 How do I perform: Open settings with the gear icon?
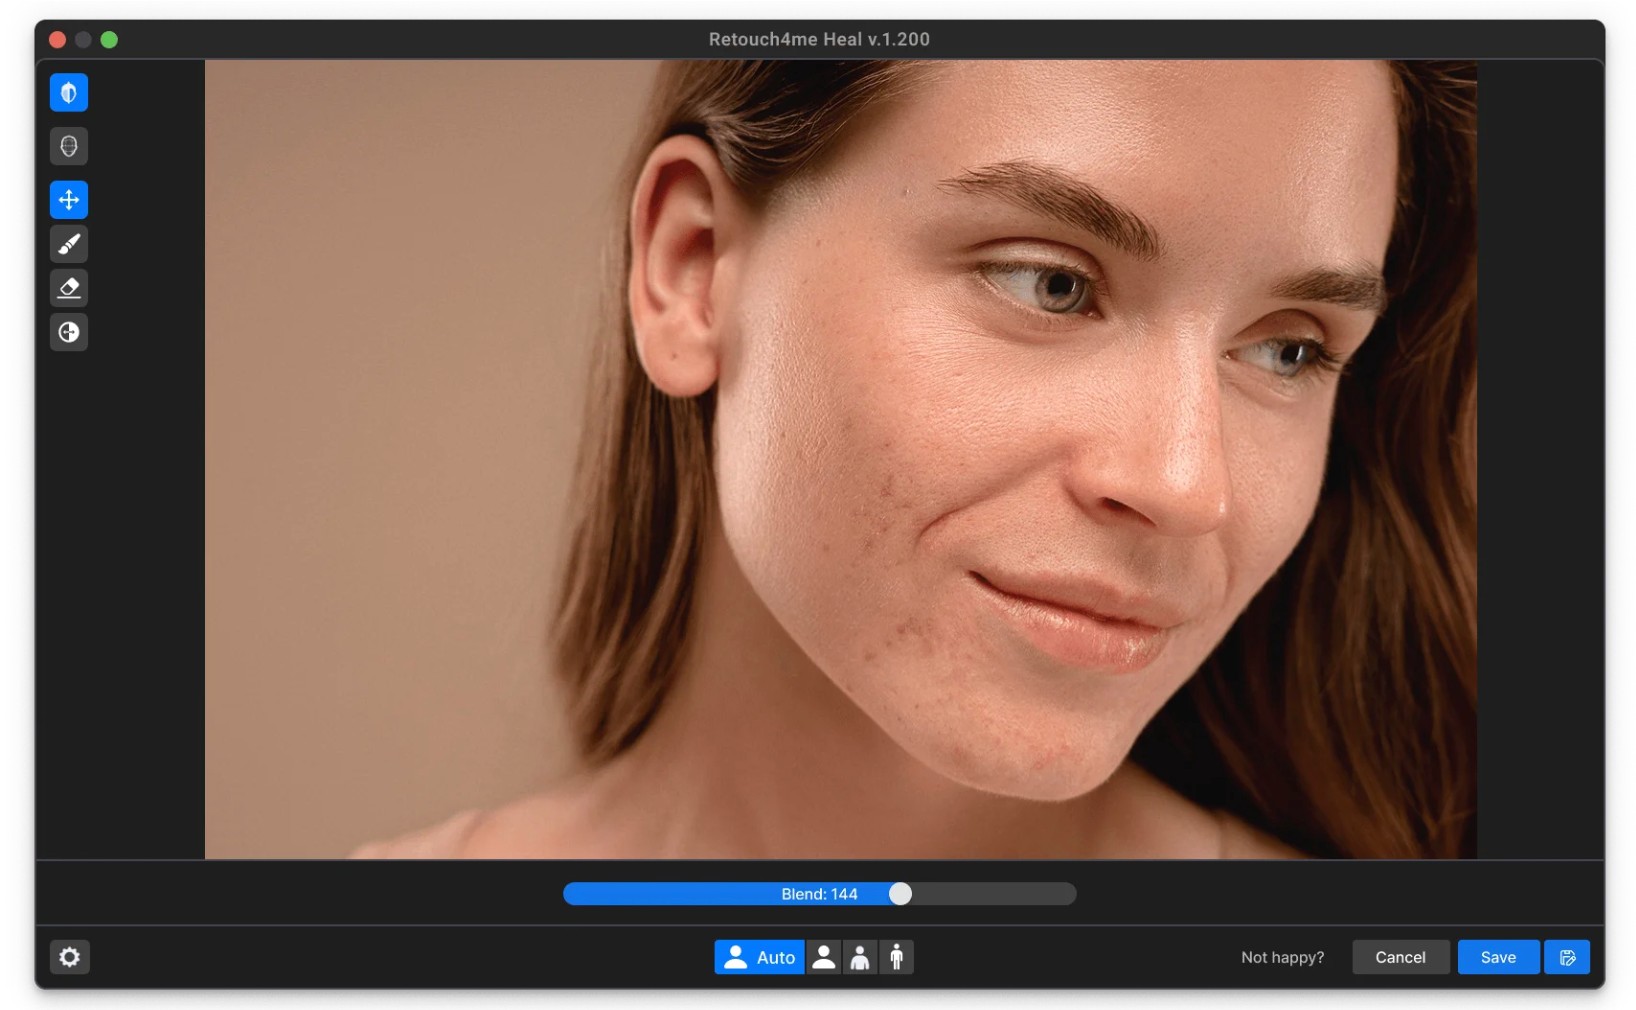pos(69,957)
